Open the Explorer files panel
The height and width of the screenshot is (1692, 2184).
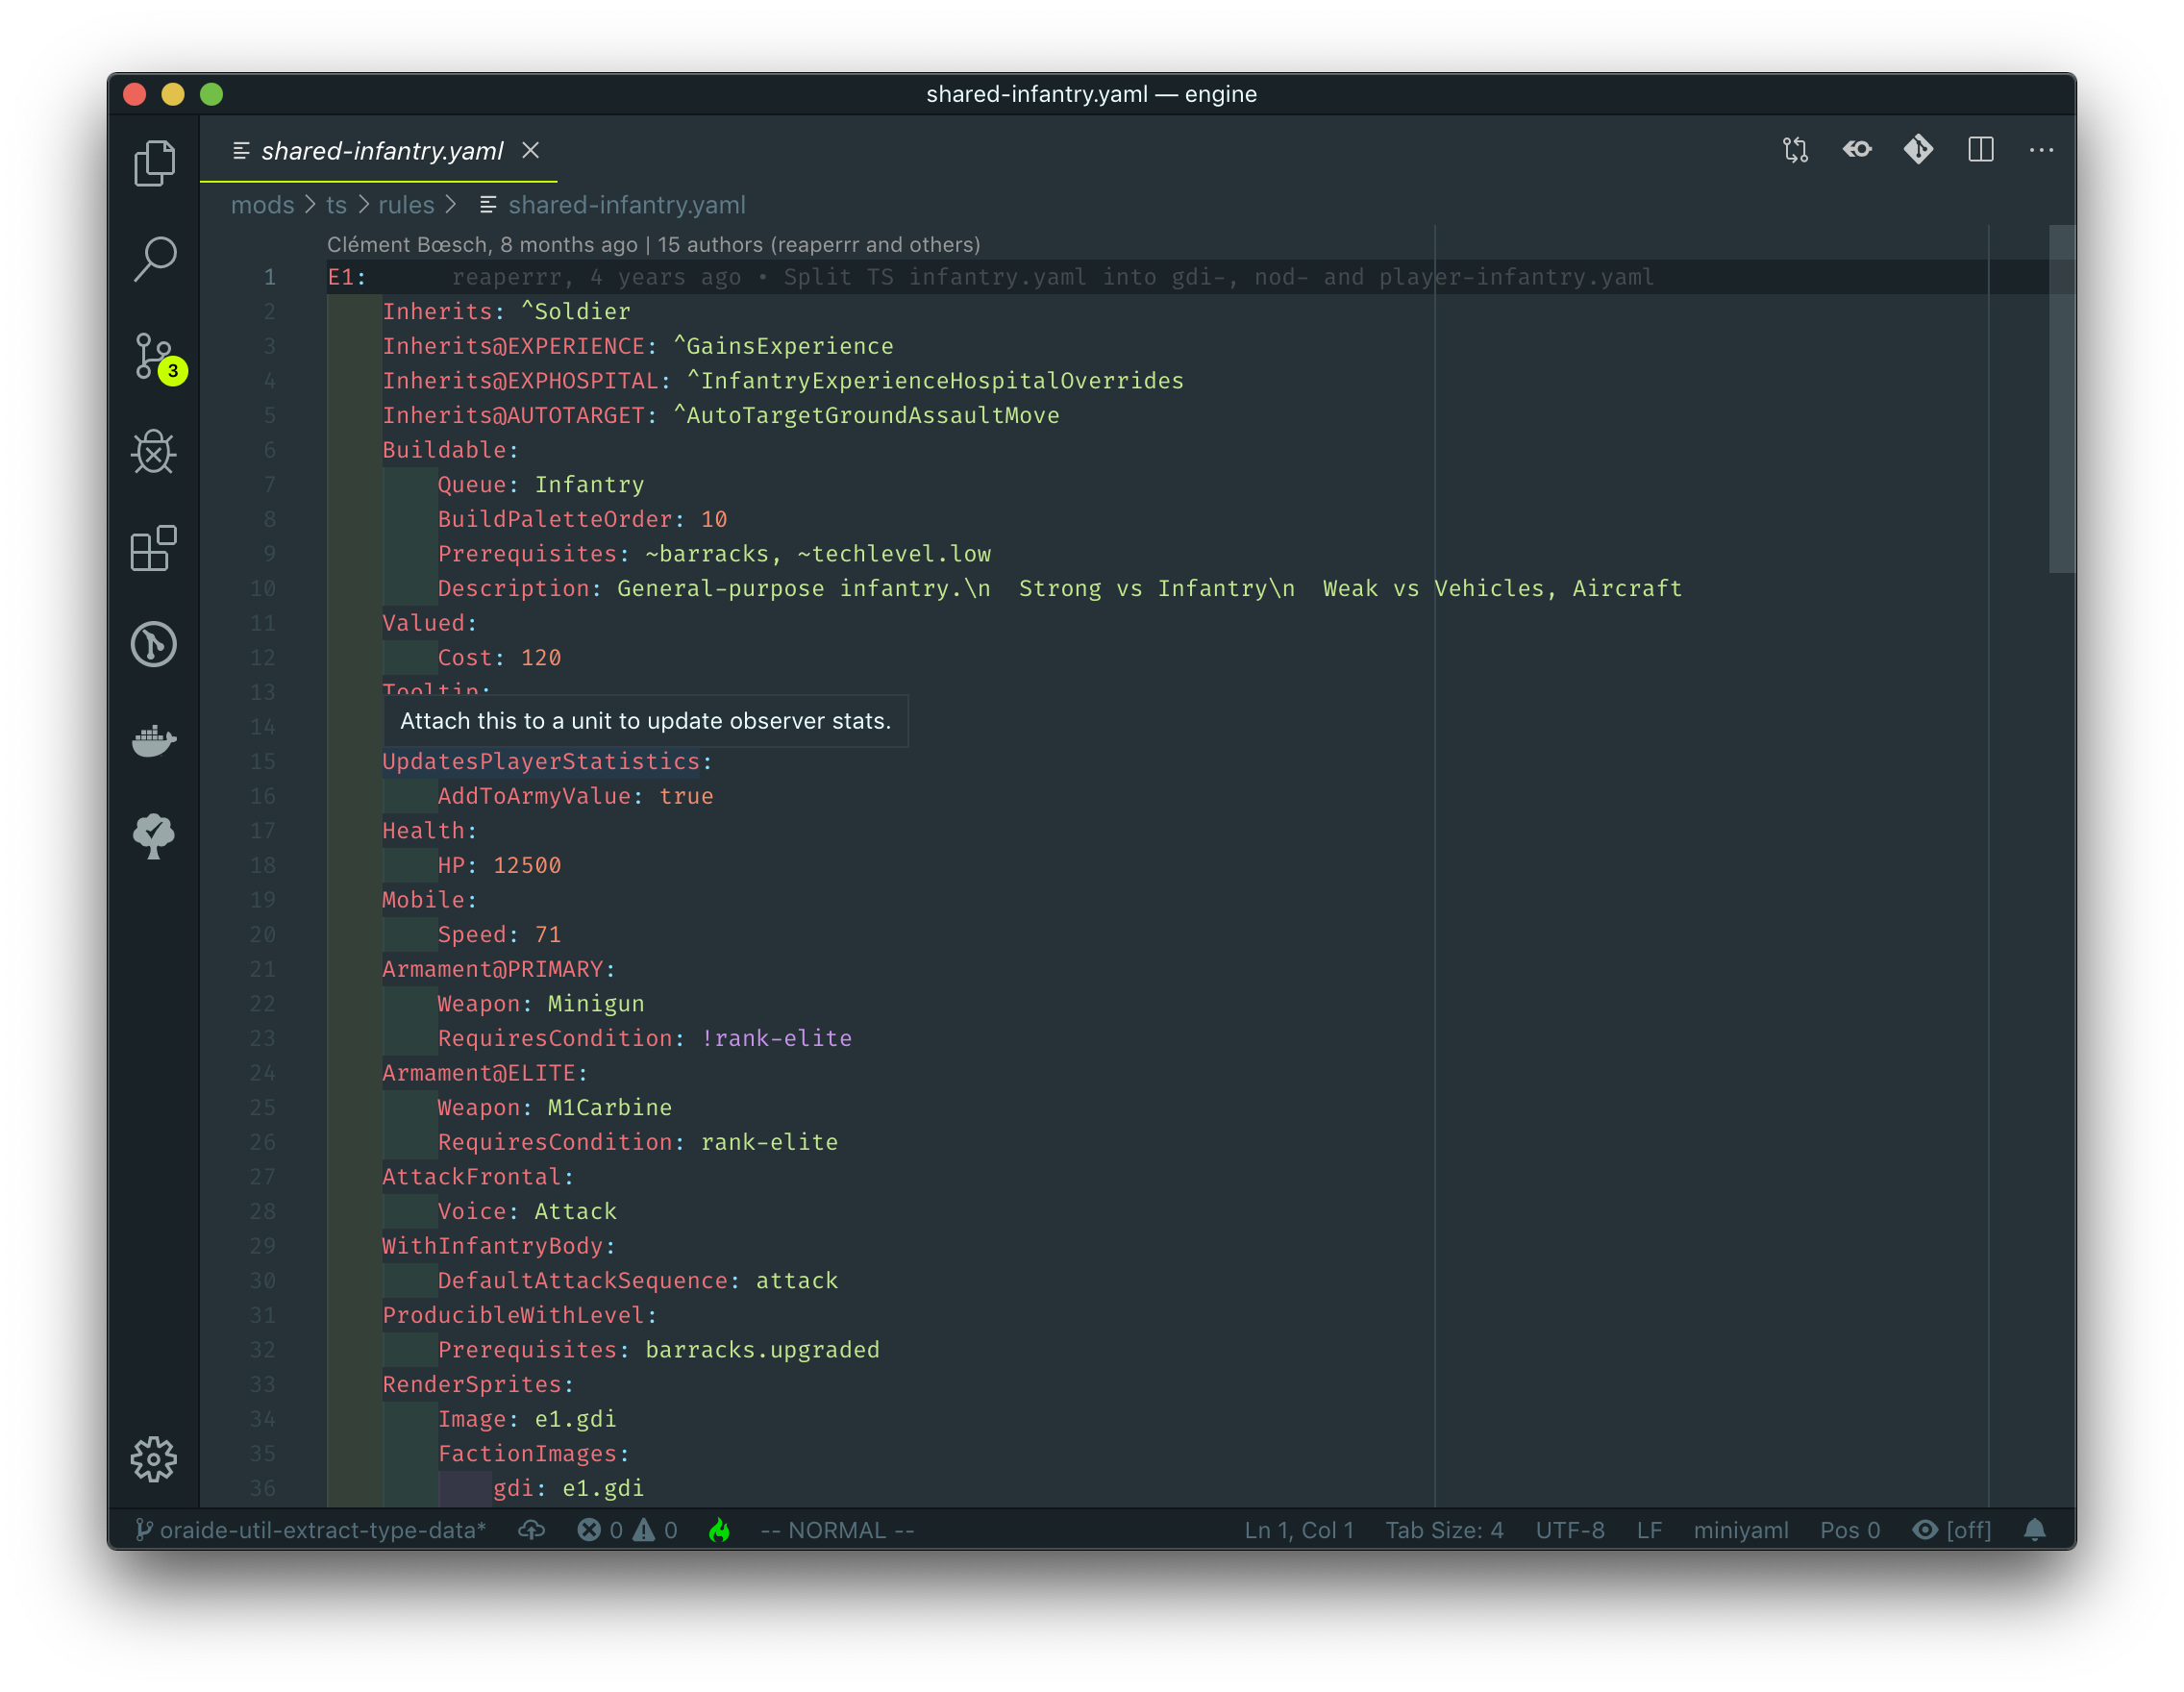154,162
